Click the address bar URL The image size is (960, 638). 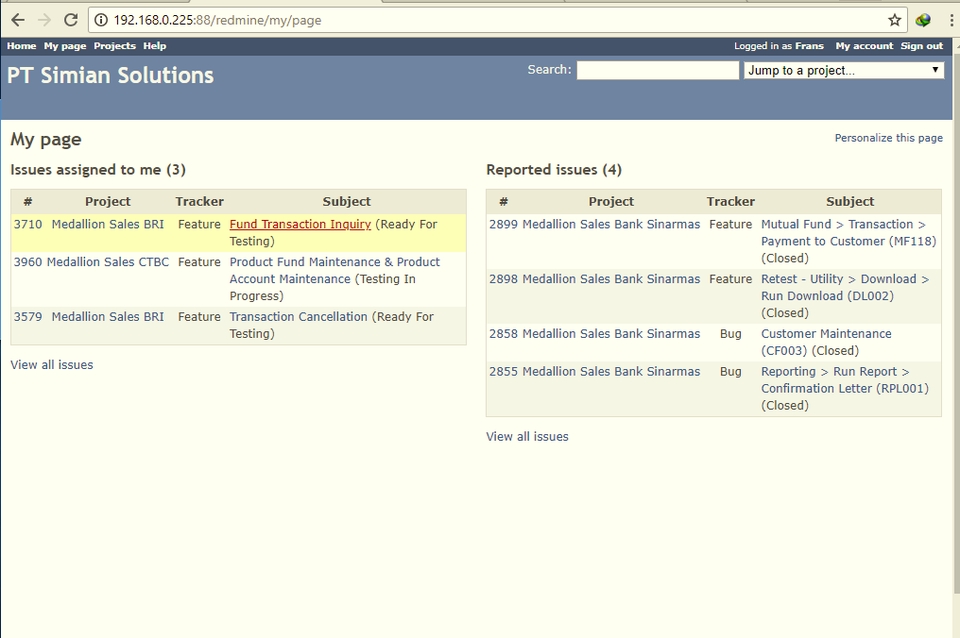(217, 20)
